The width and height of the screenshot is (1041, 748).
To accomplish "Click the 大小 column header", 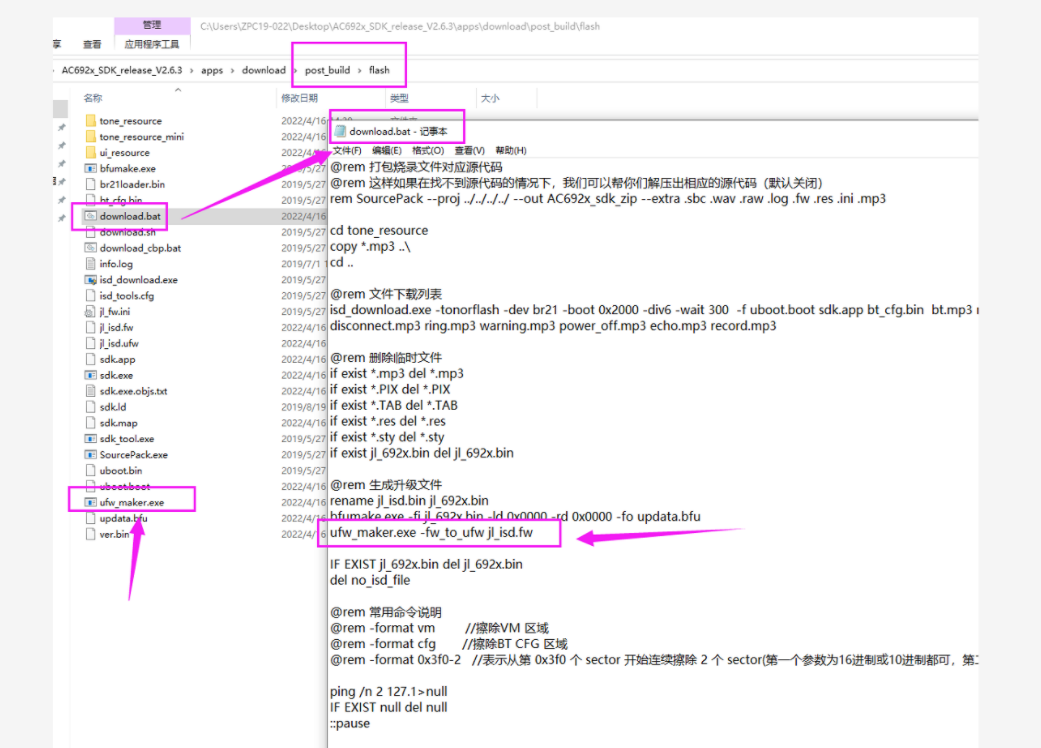I will tap(490, 98).
